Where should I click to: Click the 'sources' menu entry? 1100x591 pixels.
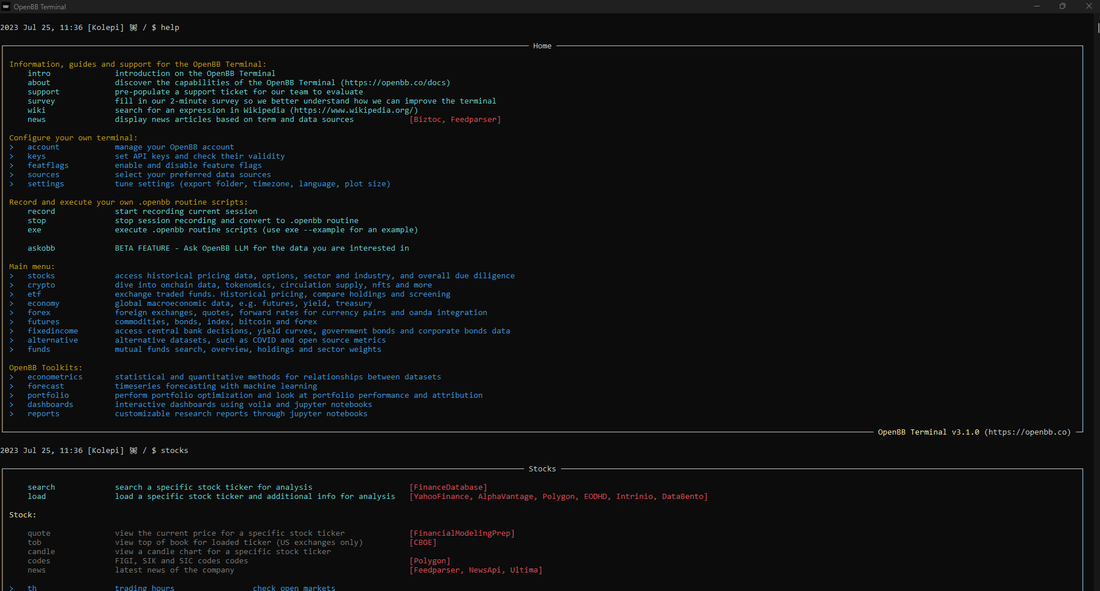[x=43, y=174]
